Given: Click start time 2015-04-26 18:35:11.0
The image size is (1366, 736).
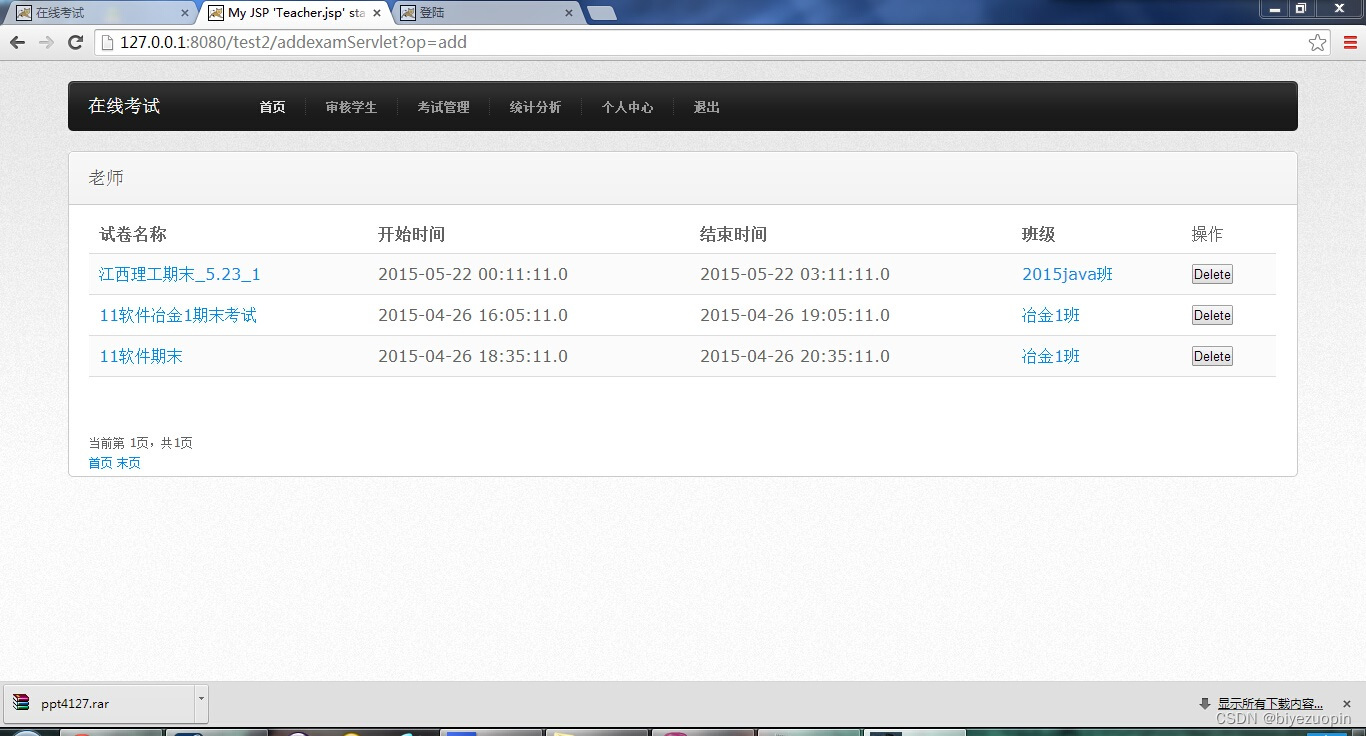Looking at the screenshot, I should click(473, 356).
